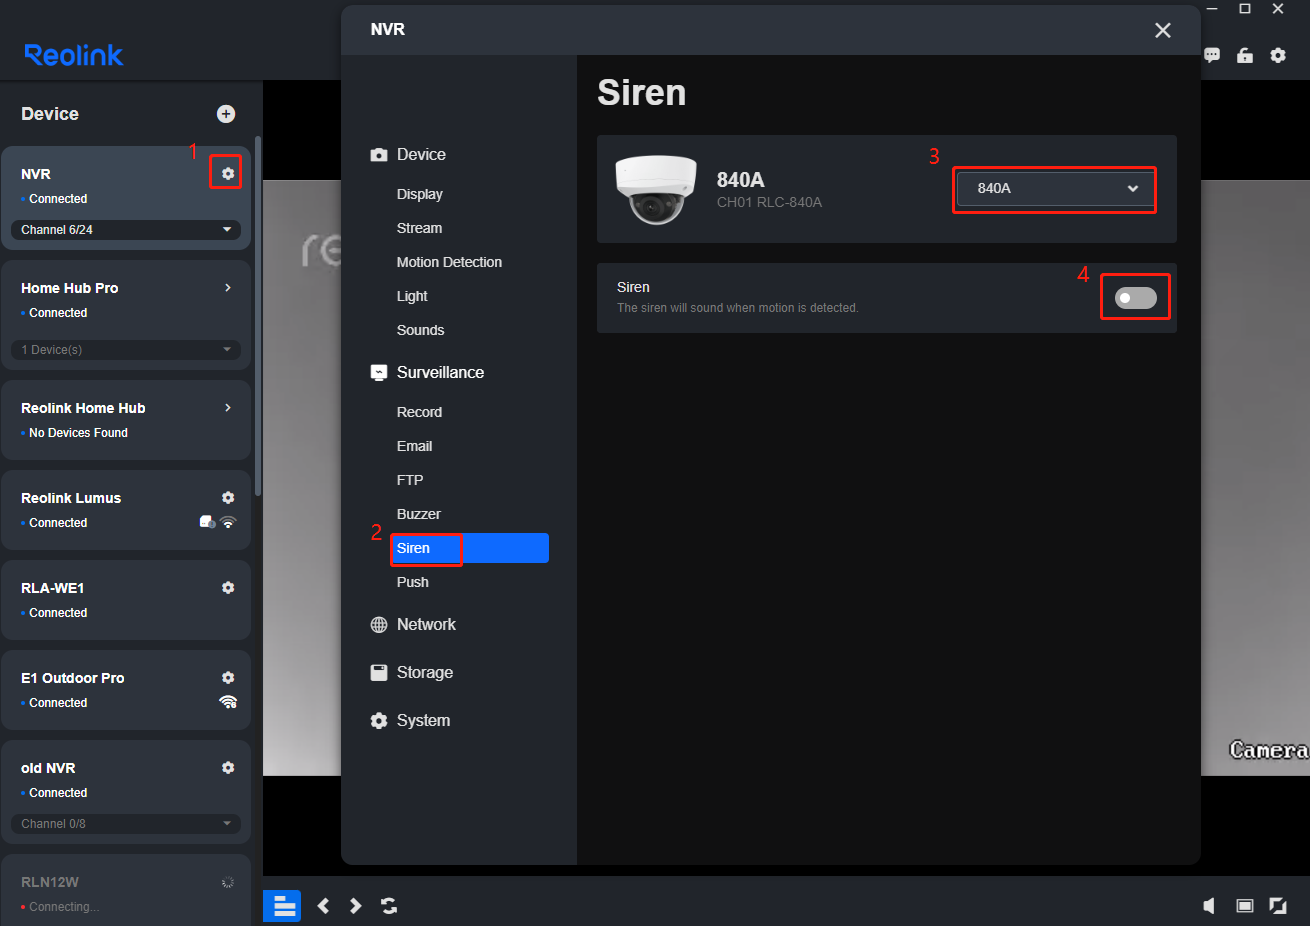Expand old NVR Channel 0/8 dropdown
This screenshot has height=926, width=1310.
(126, 824)
